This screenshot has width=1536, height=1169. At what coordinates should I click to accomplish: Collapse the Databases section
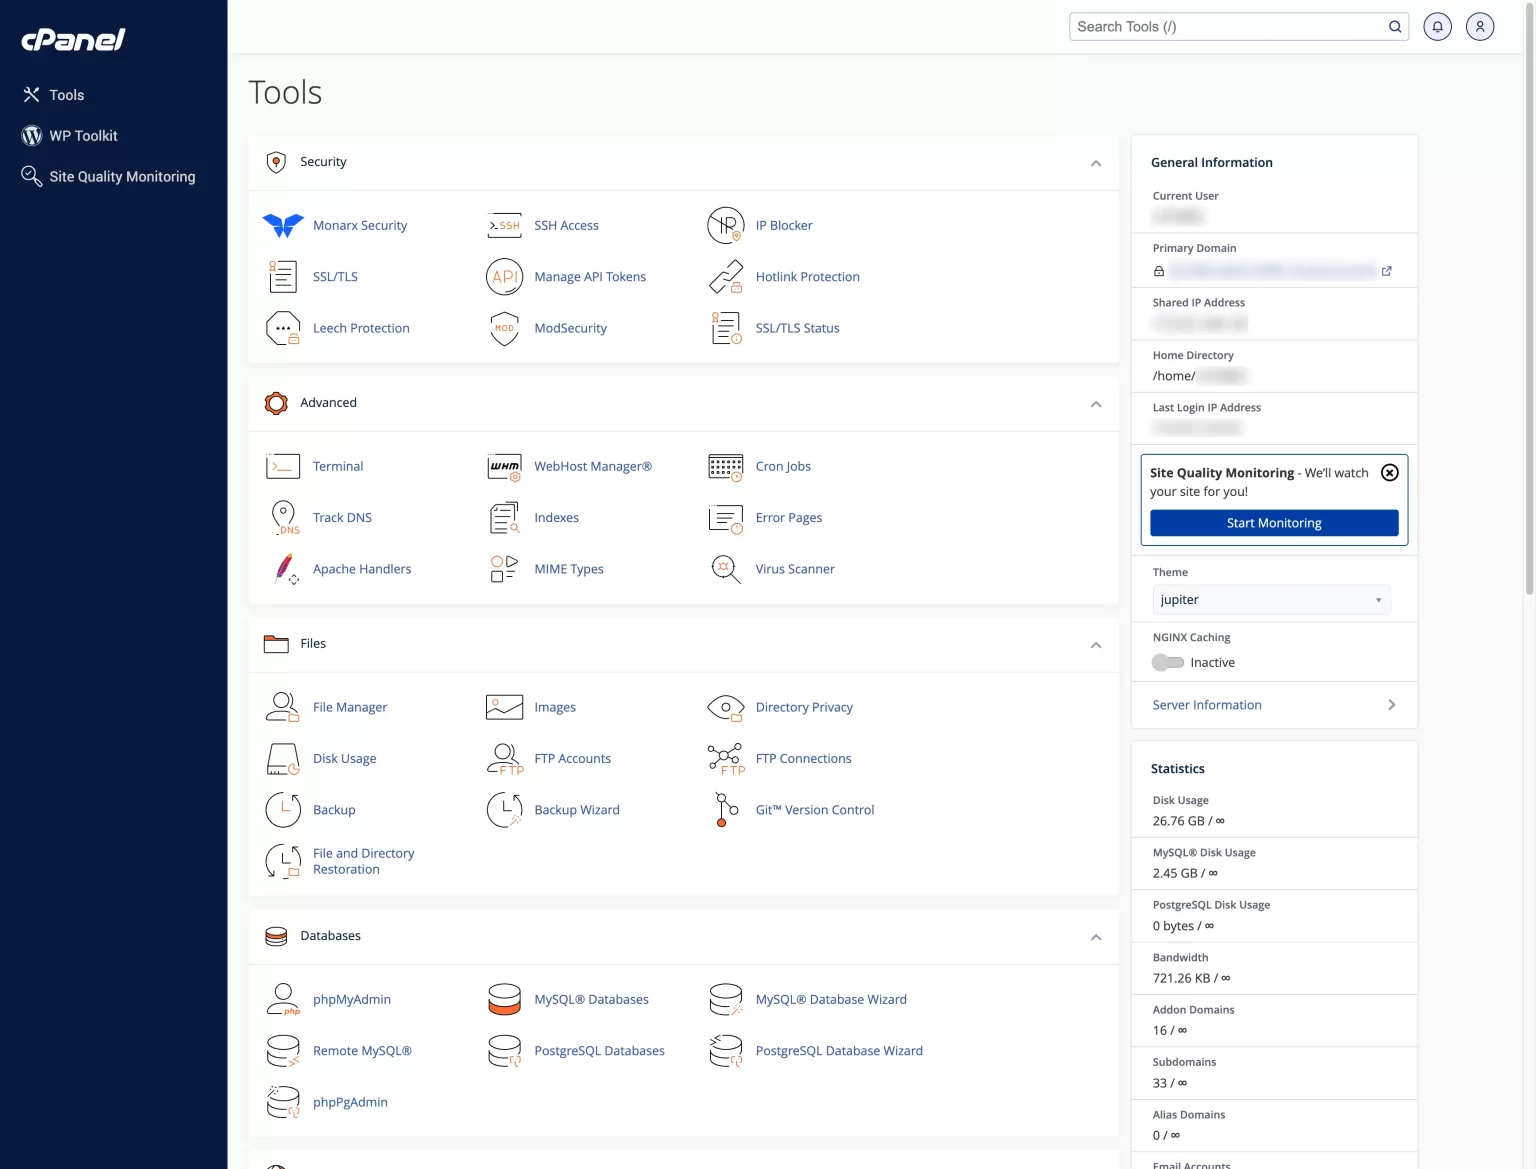click(1096, 937)
